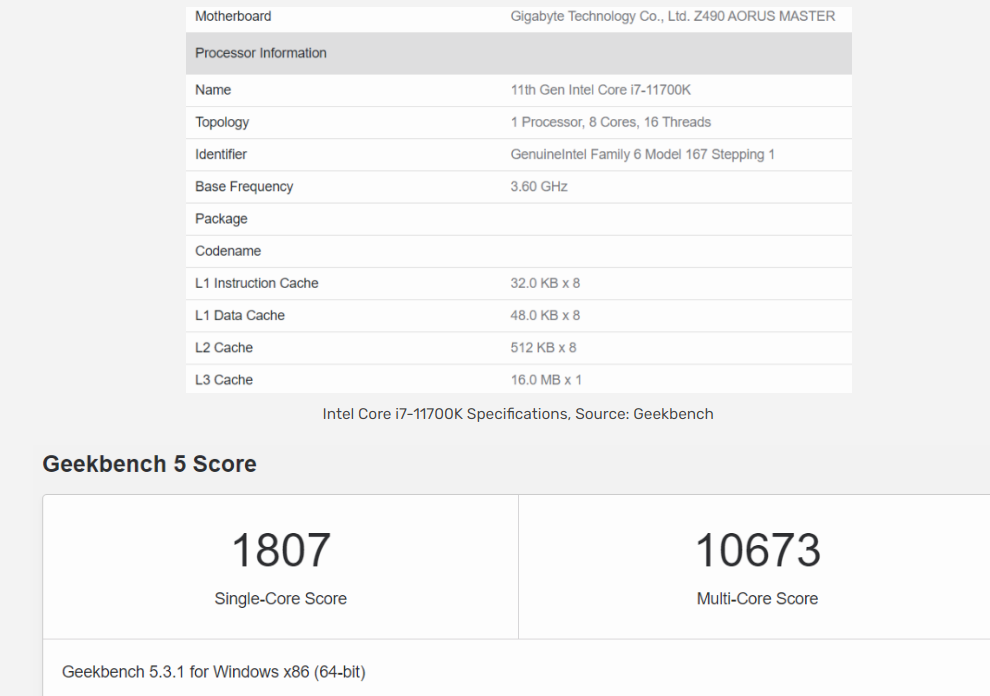
Task: Select the '16.0 MB x 1' value
Action: (546, 380)
